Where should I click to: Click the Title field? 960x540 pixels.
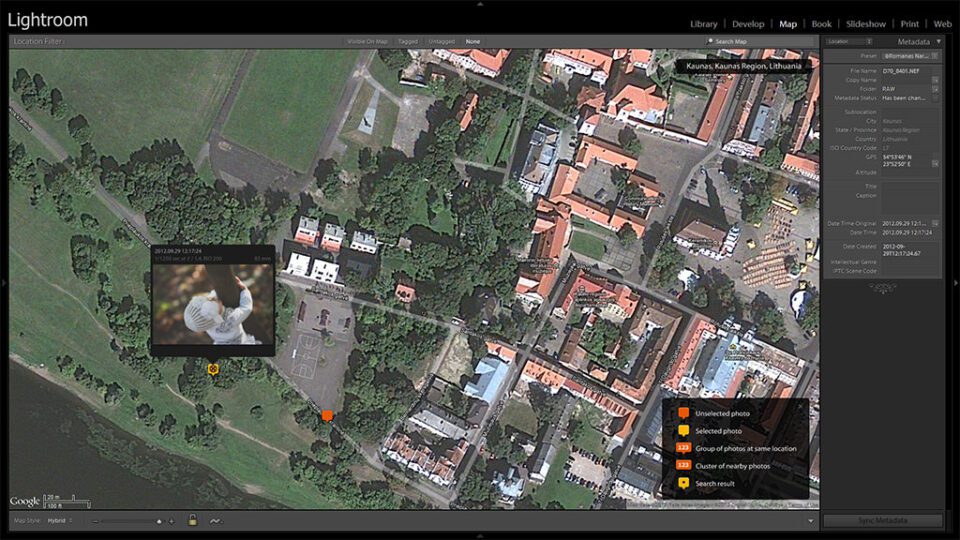tap(910, 186)
